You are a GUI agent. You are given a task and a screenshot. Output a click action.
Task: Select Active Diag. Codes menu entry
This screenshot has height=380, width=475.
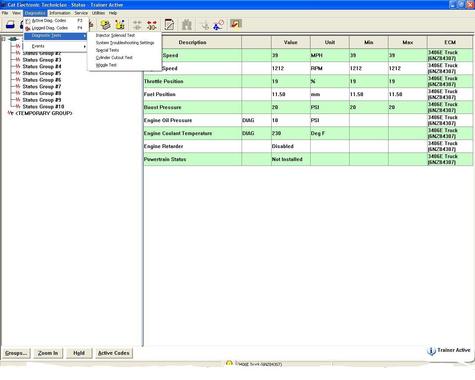56,21
